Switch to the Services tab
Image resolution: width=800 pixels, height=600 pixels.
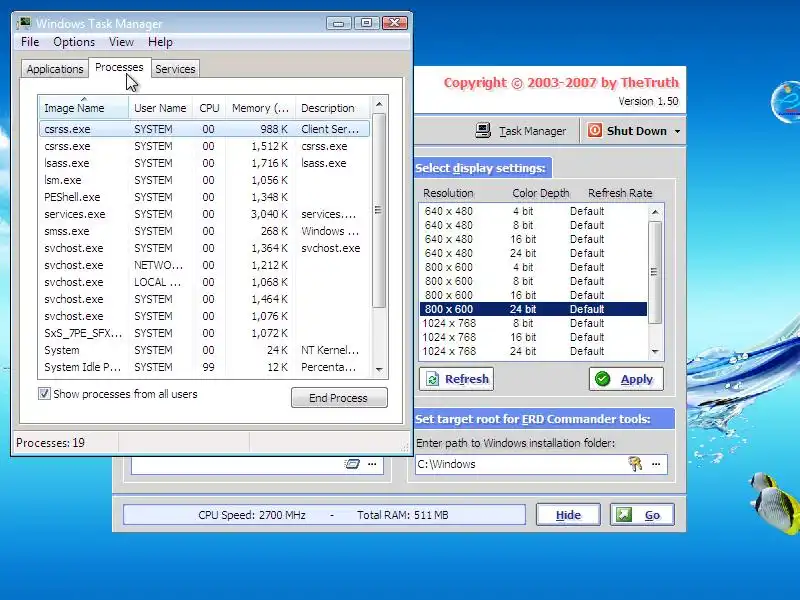point(175,69)
